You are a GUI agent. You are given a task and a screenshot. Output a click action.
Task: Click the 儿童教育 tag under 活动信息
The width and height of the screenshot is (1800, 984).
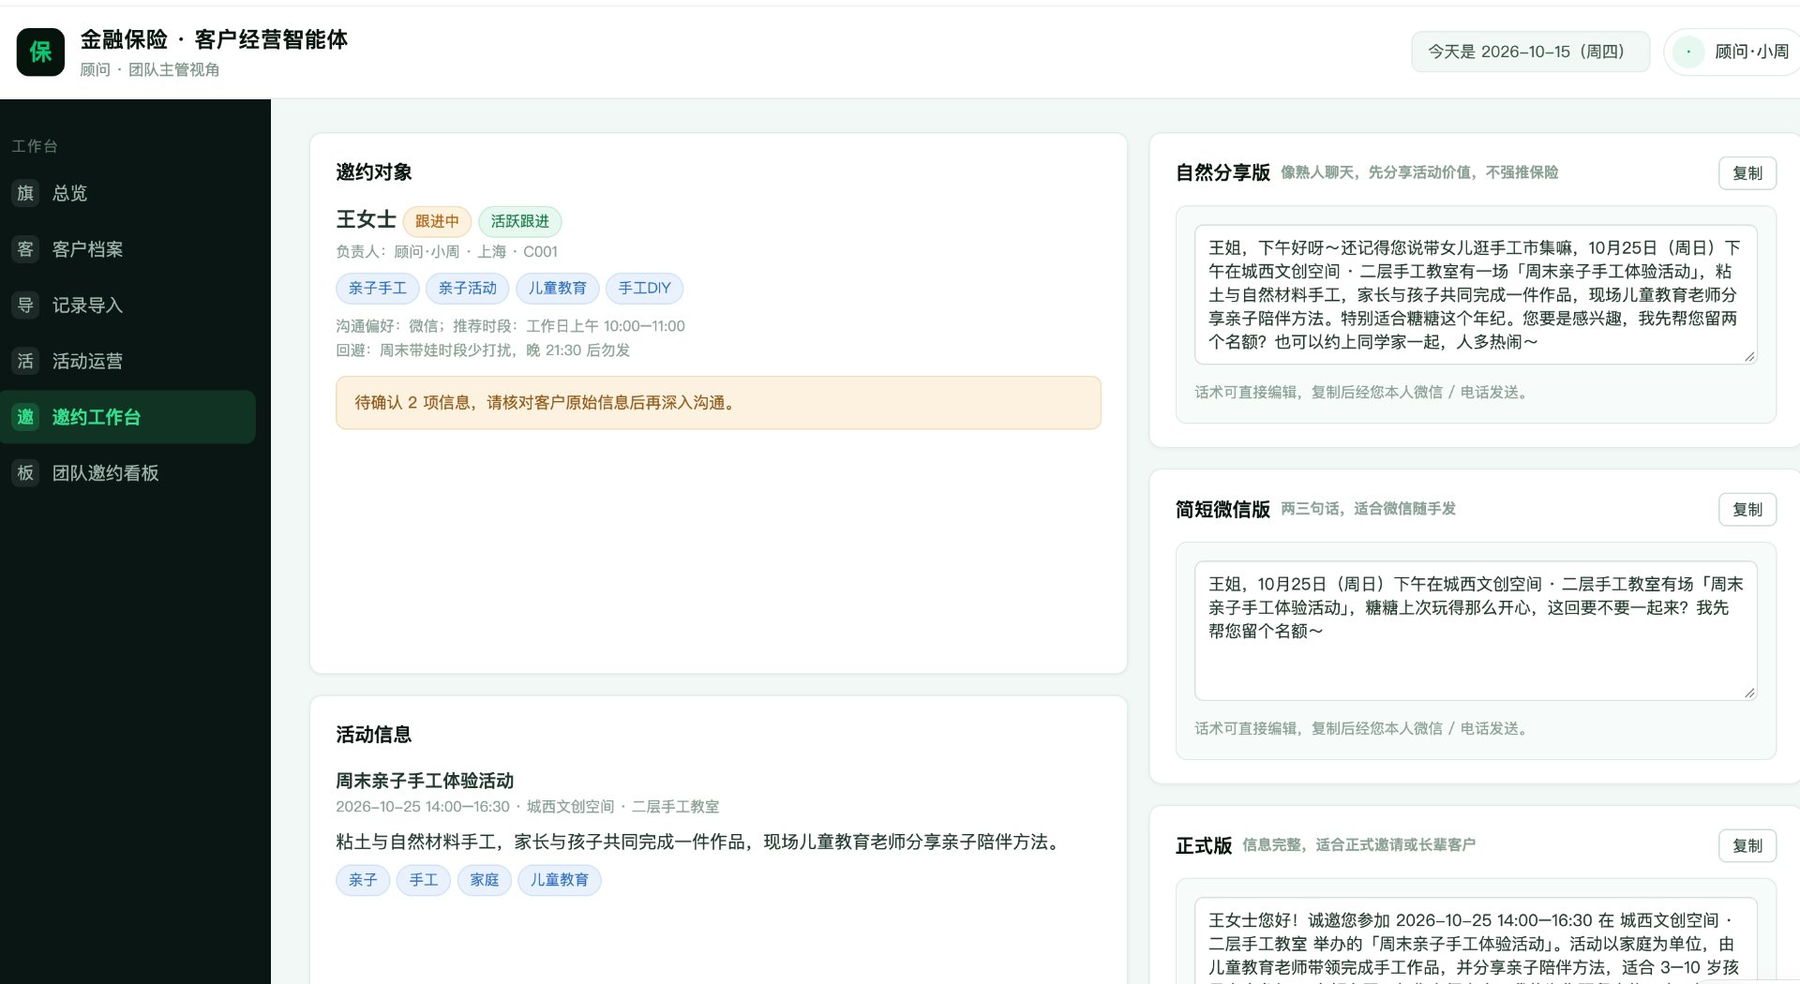[x=559, y=880]
